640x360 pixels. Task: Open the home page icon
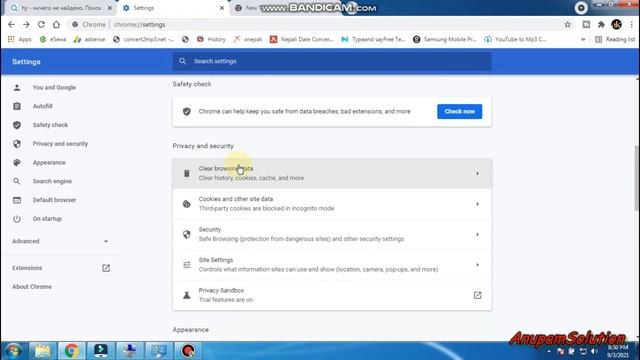(x=56, y=24)
